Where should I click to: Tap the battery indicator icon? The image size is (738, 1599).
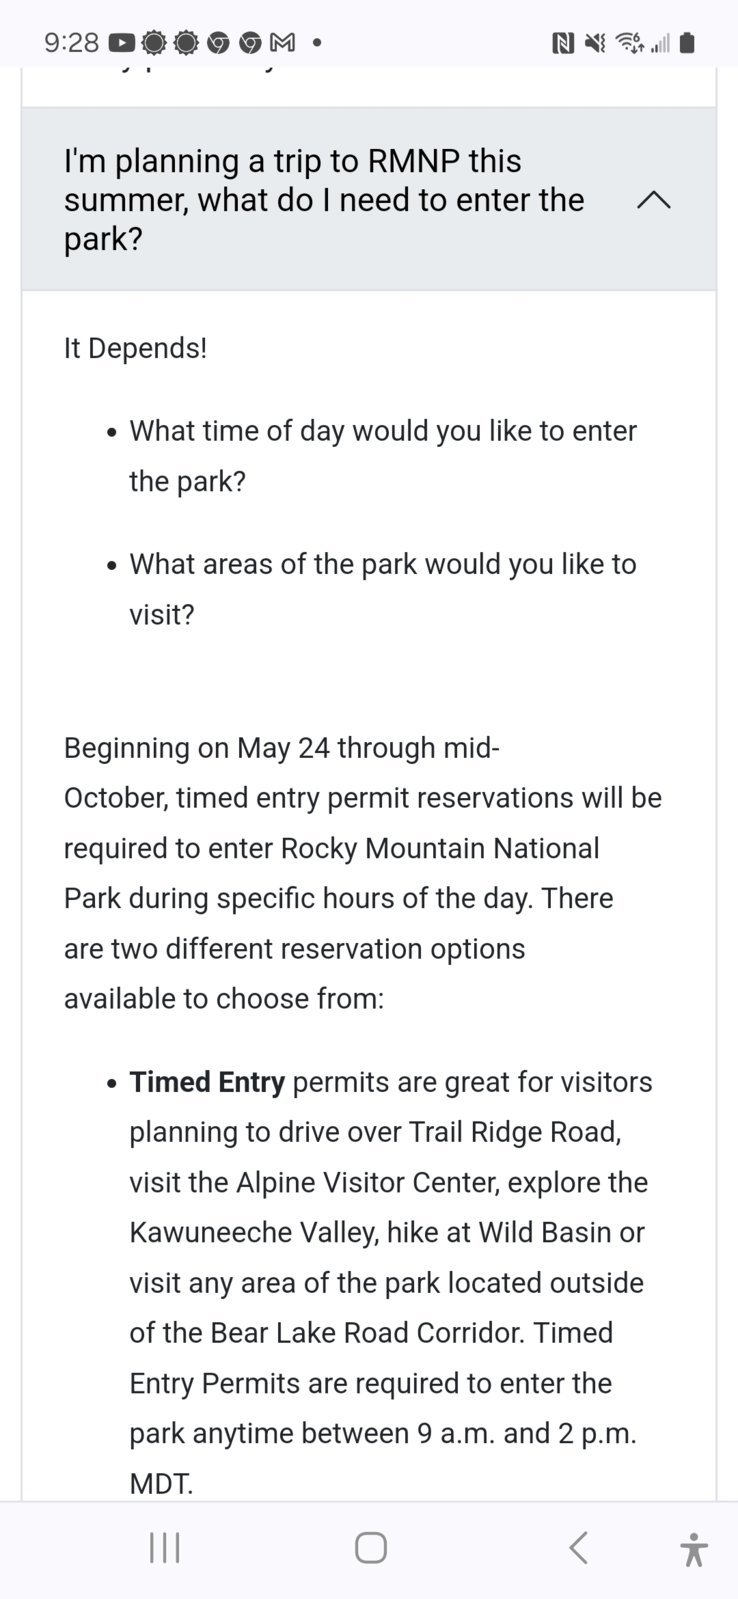coord(687,43)
